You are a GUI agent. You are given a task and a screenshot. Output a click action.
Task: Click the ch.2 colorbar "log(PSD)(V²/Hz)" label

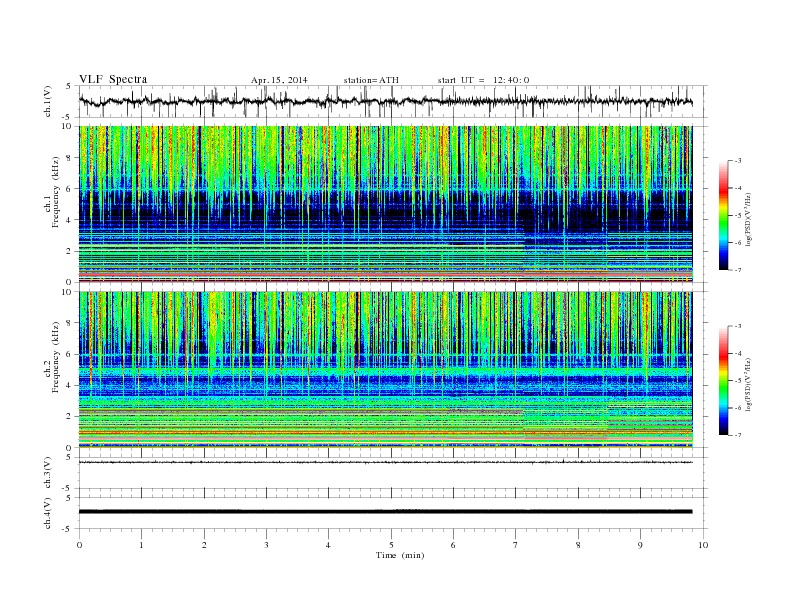tap(750, 384)
